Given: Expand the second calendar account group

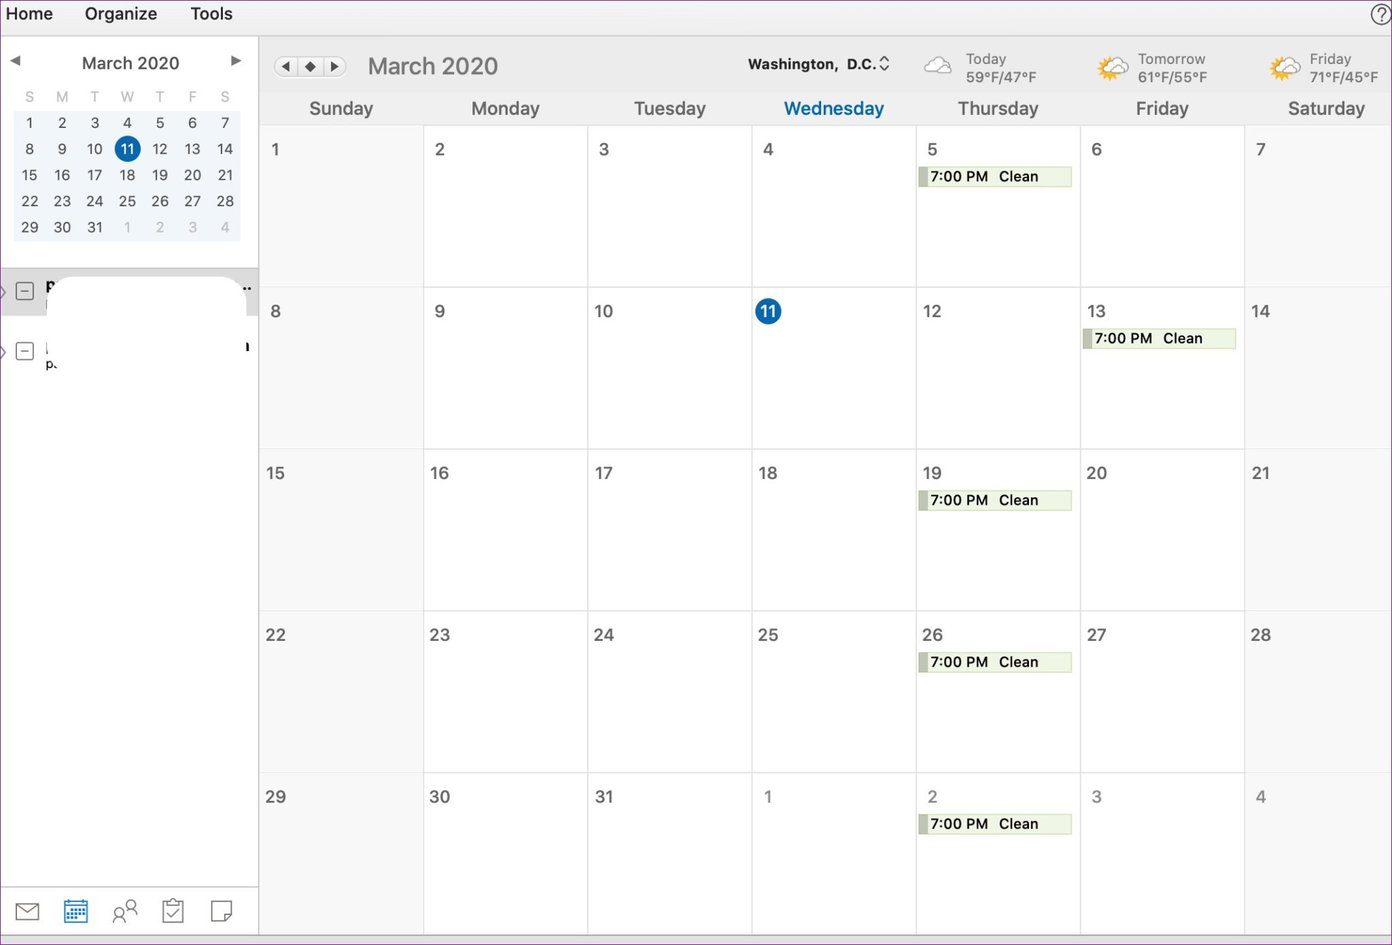Looking at the screenshot, I should [3, 351].
